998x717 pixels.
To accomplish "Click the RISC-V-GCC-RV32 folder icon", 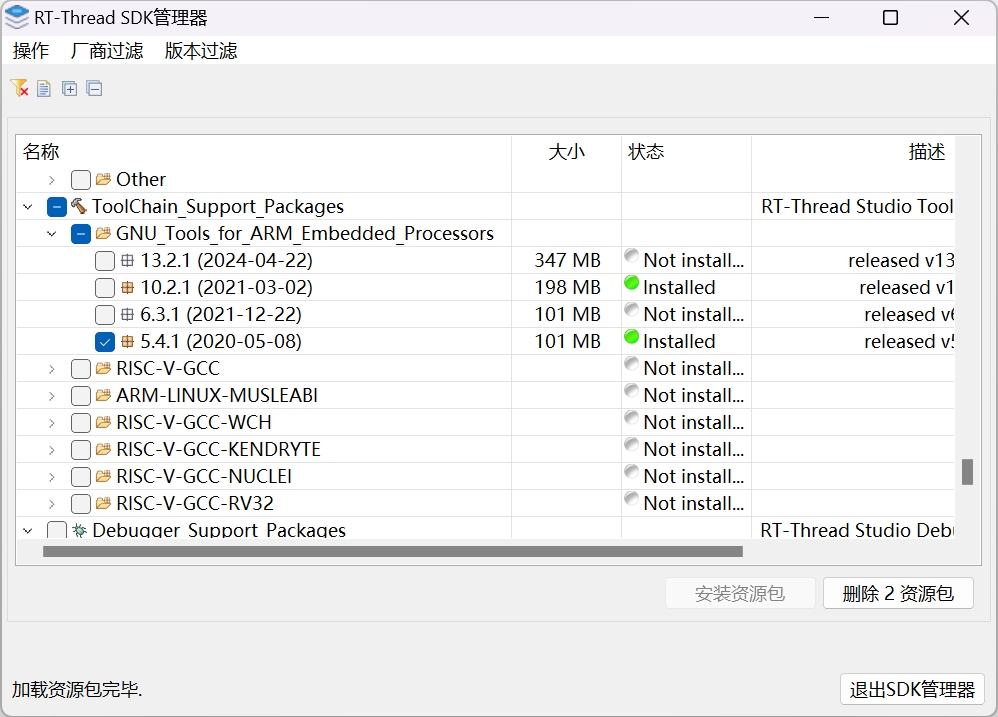I will pyautogui.click(x=103, y=504).
